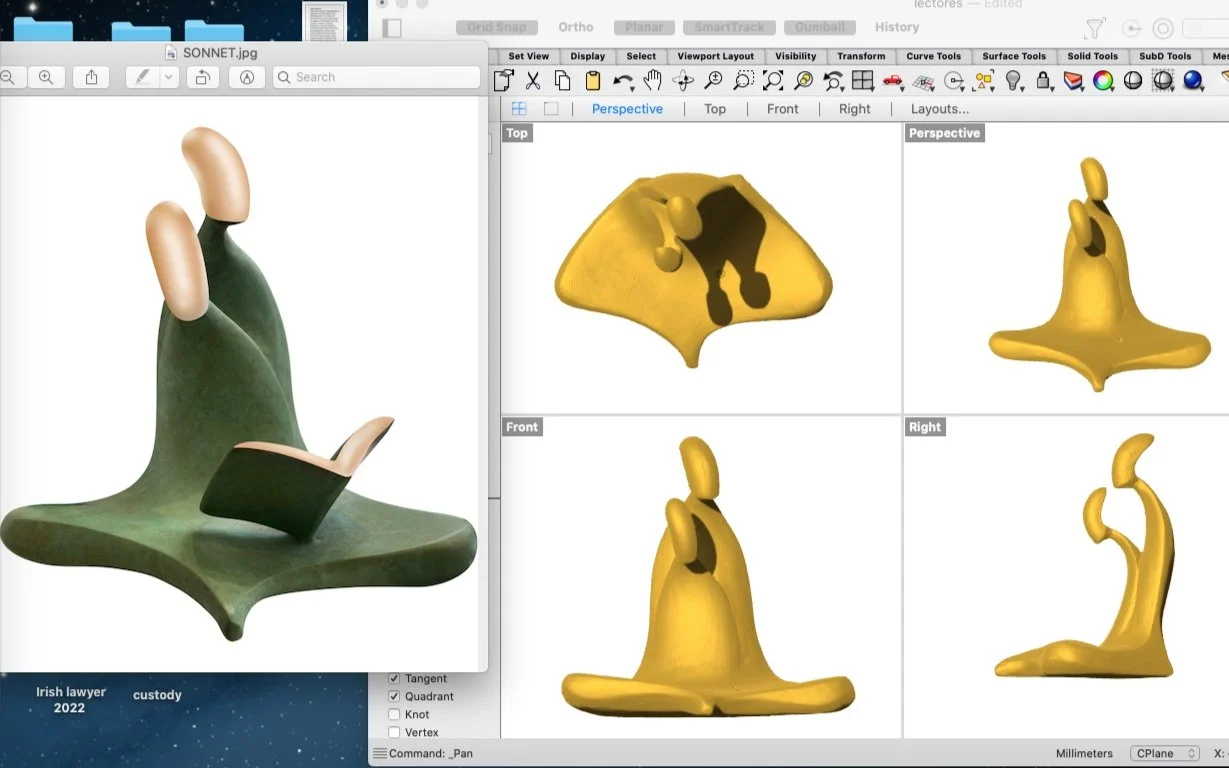Open the Curve Tools toolbar tab

[934, 56]
